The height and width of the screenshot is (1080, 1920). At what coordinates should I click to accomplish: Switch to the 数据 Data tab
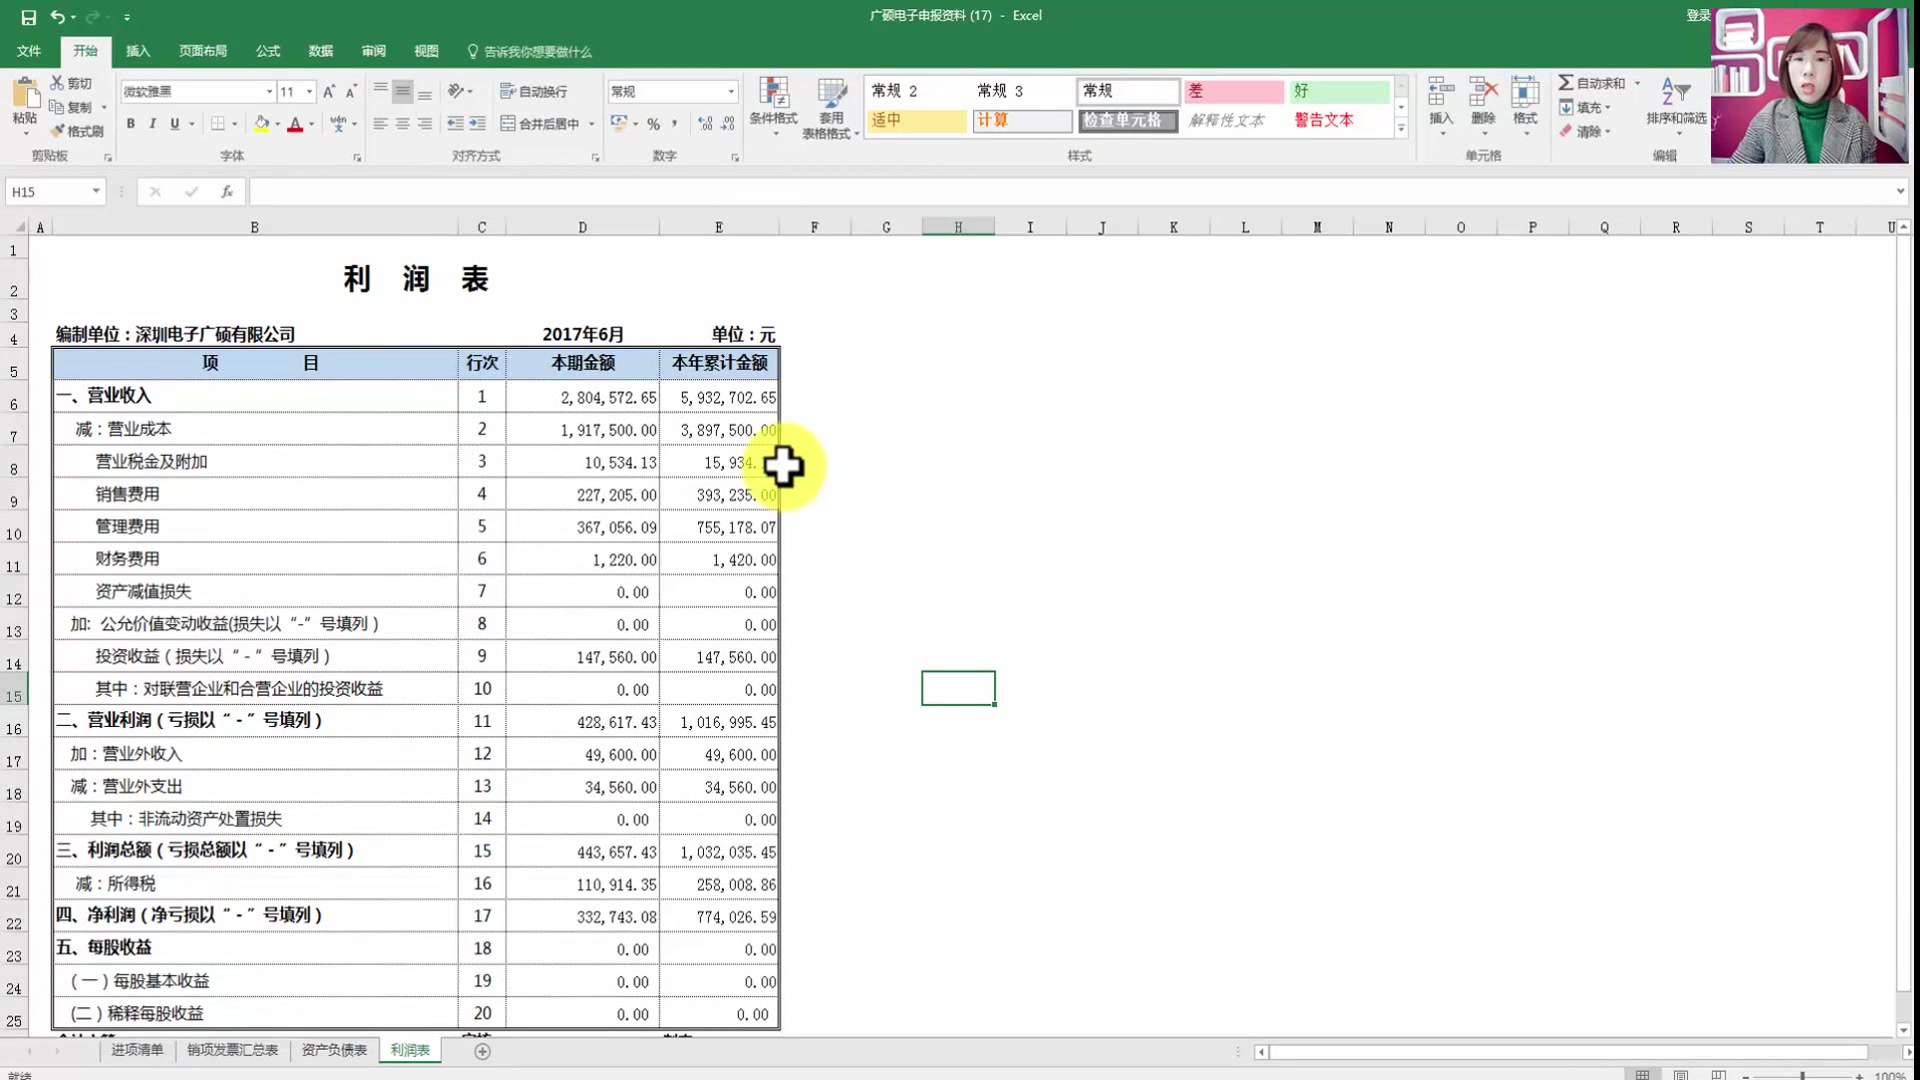click(x=322, y=50)
